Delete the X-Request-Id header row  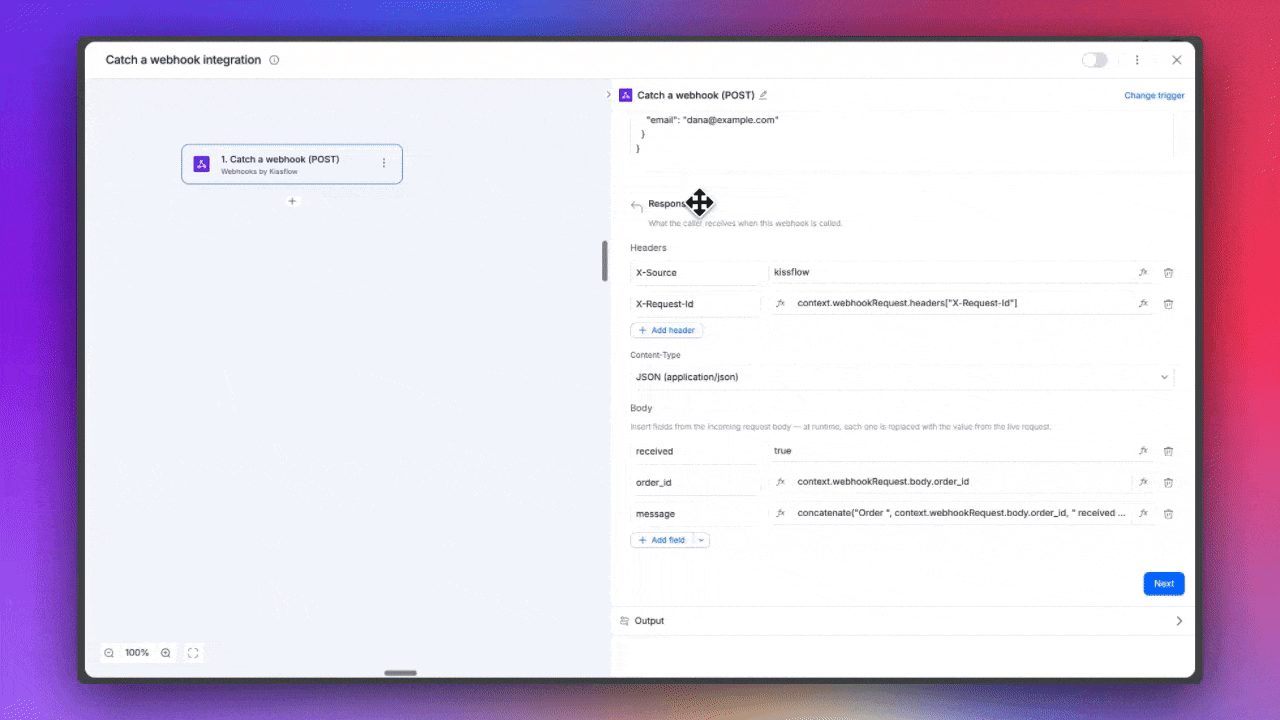1168,303
